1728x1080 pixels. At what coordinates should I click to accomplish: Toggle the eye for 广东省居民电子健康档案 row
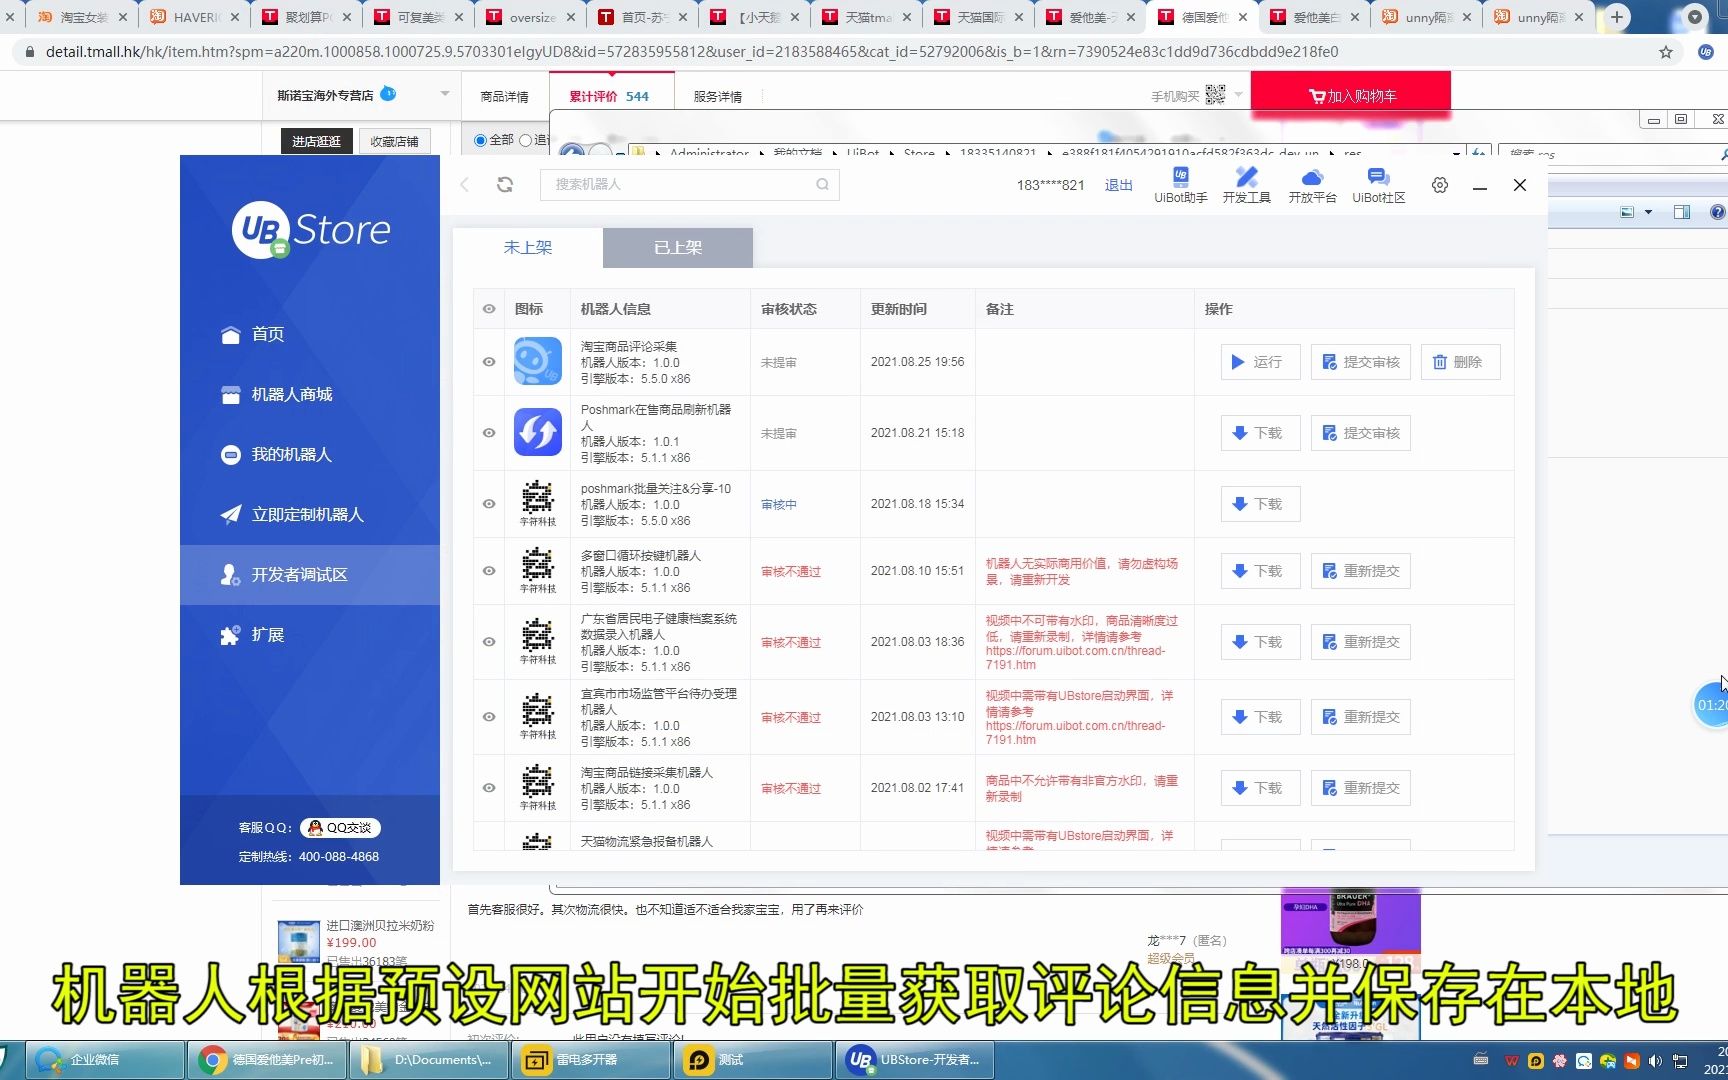pos(489,642)
